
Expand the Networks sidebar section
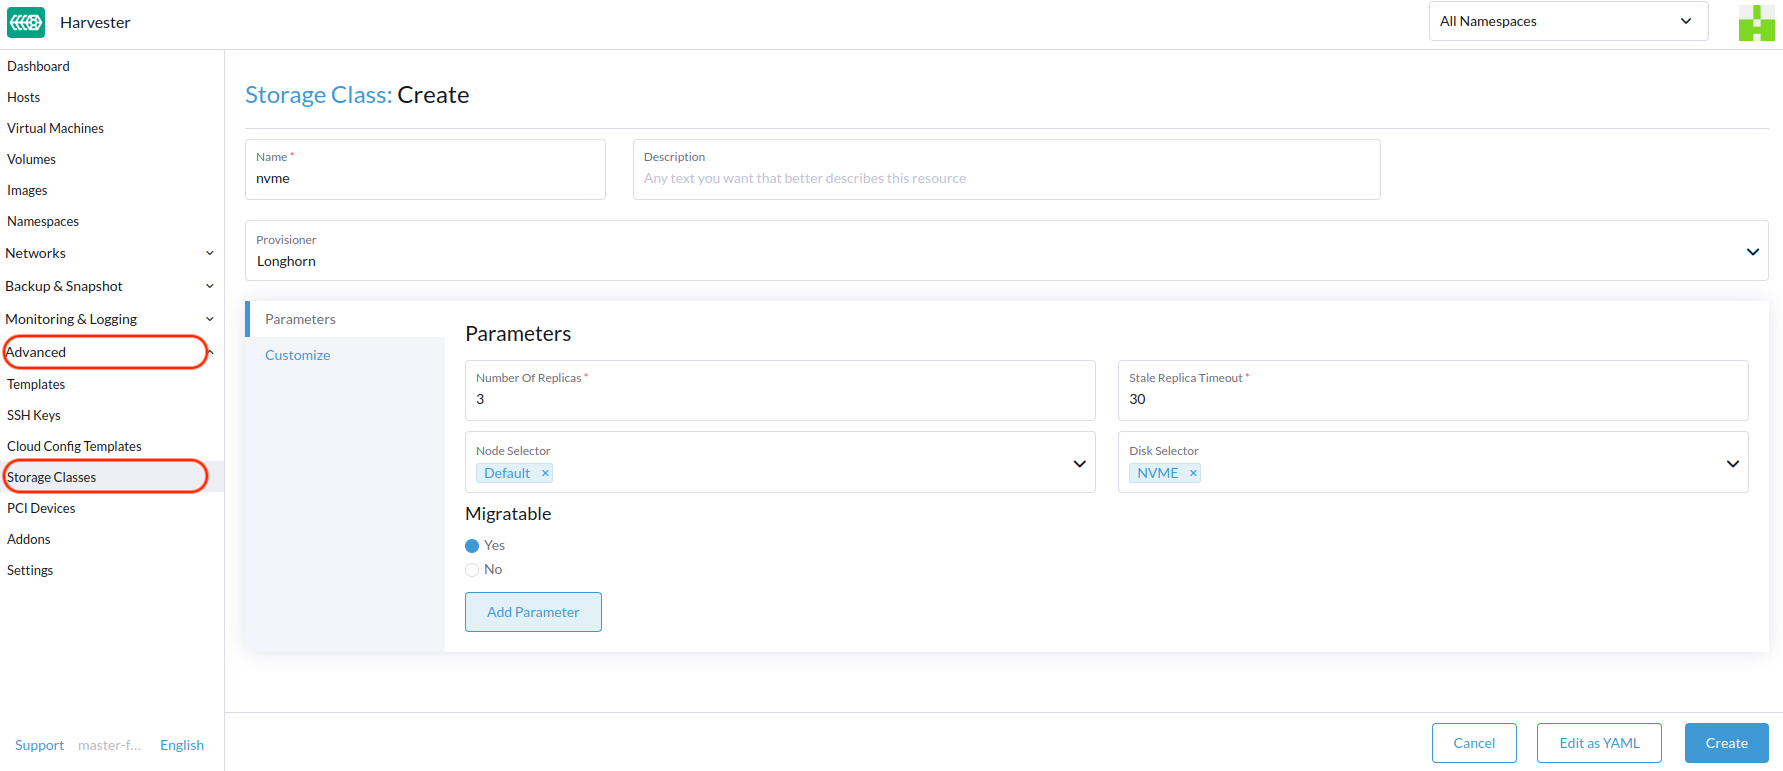pyautogui.click(x=209, y=254)
